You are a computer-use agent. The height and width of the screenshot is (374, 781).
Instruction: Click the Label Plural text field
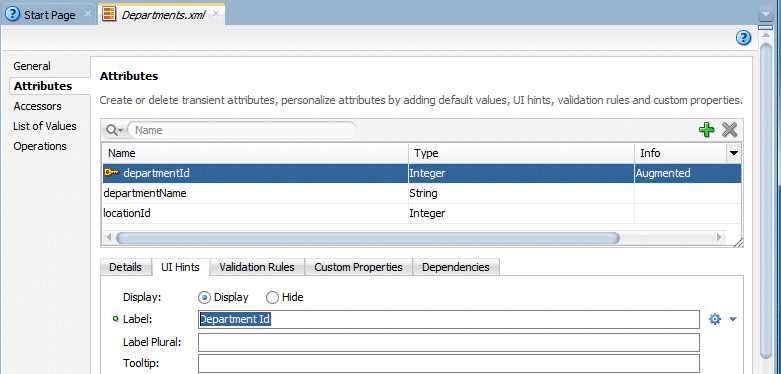(x=449, y=343)
